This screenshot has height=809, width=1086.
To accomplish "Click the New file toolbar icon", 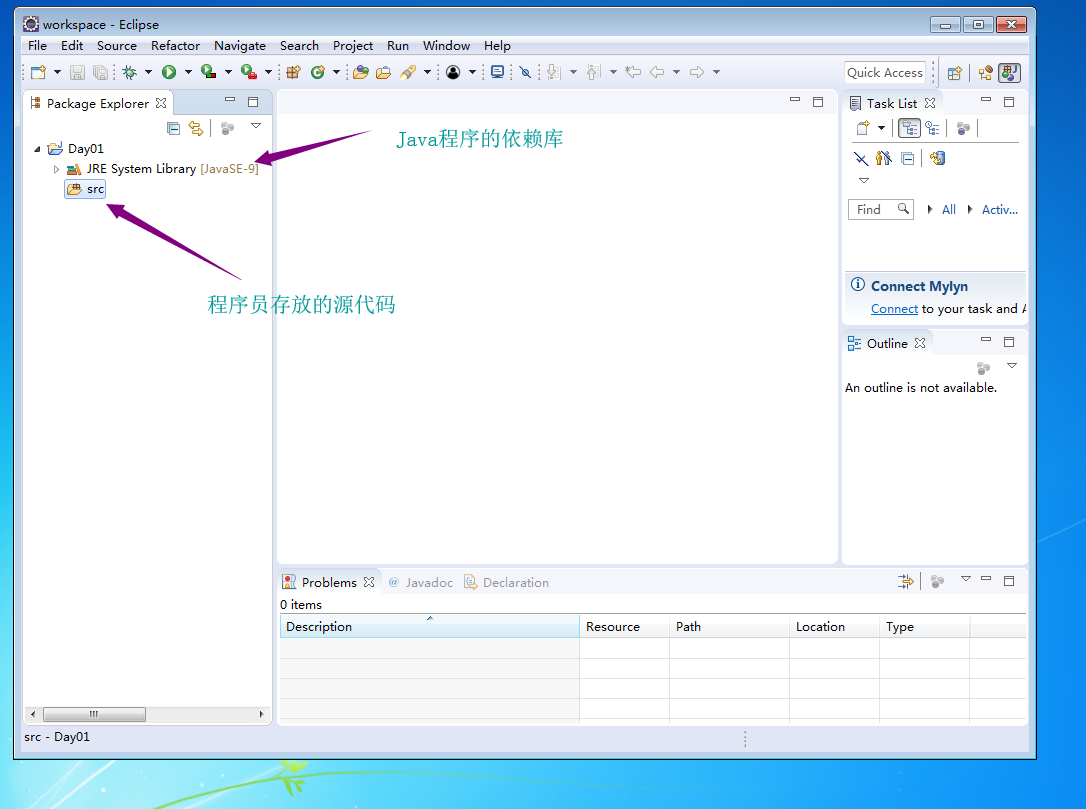I will 39,72.
